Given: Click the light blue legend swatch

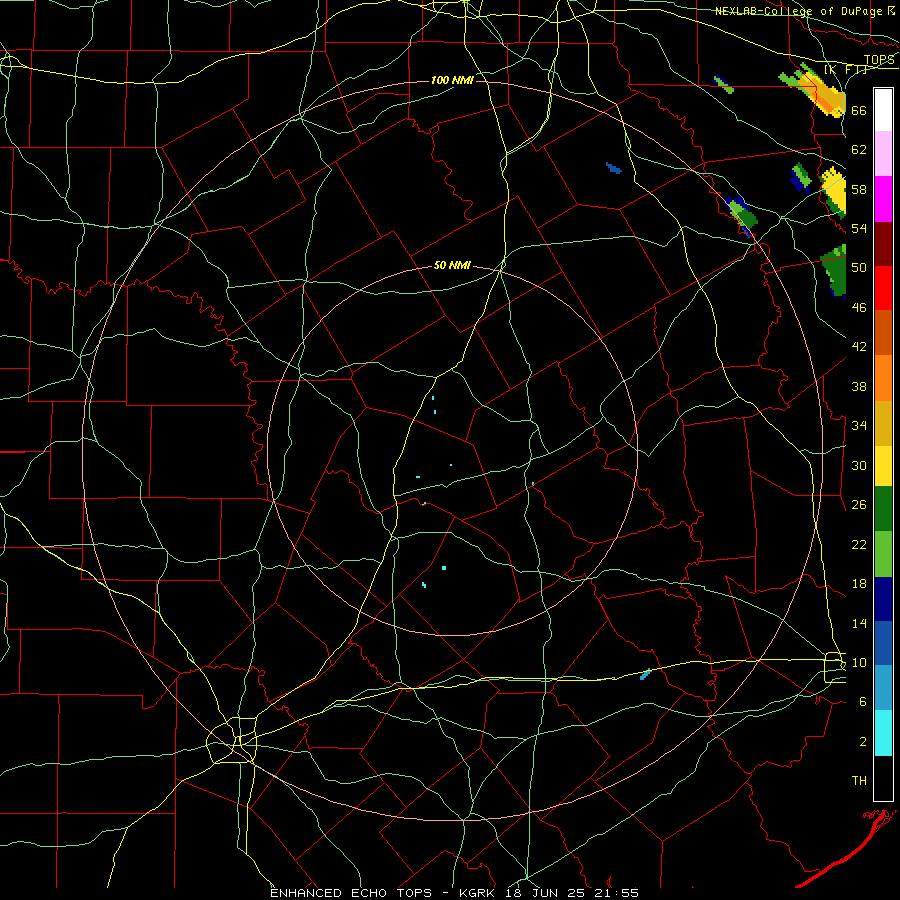Looking at the screenshot, I should pyautogui.click(x=883, y=688).
